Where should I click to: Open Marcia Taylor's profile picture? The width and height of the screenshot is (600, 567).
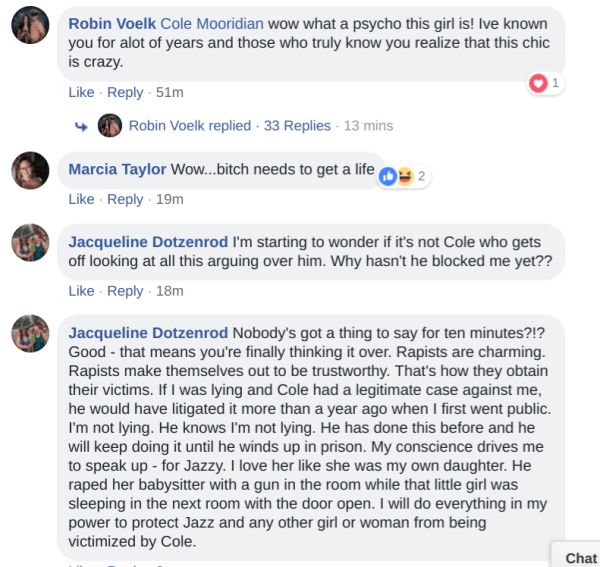[x=31, y=170]
